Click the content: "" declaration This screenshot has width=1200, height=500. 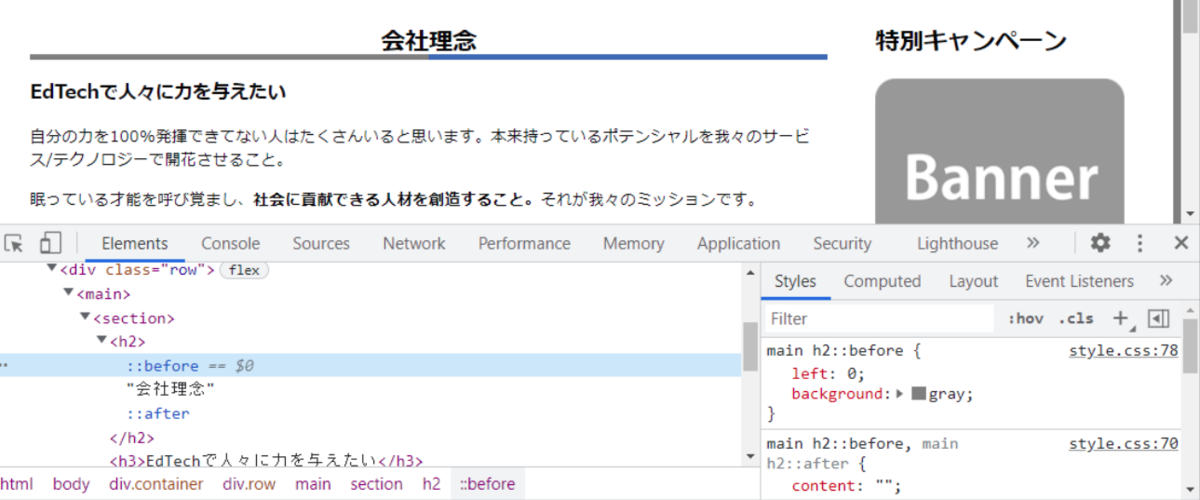click(846, 486)
